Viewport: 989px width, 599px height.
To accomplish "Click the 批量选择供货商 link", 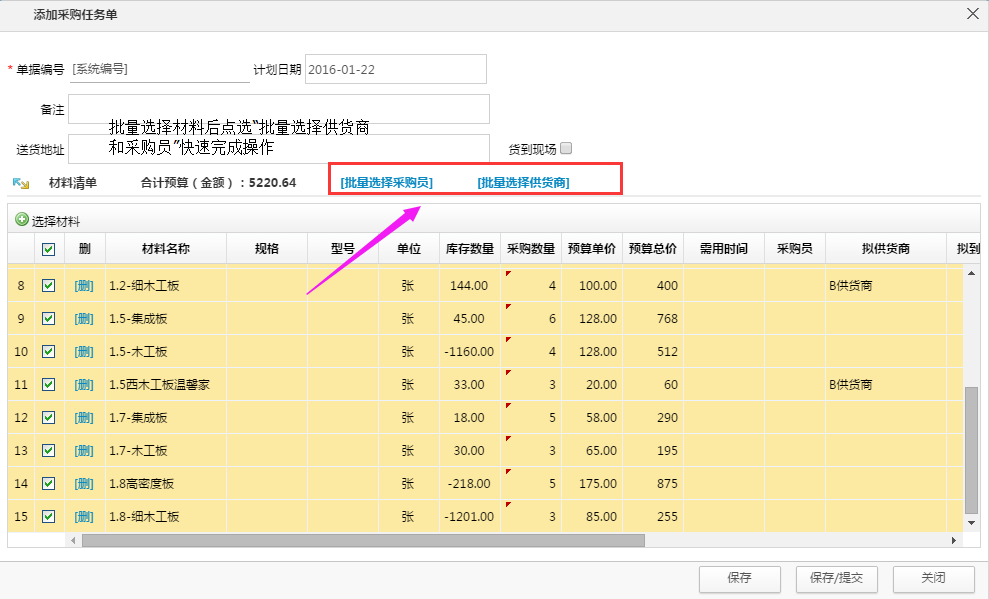I will coord(523,183).
